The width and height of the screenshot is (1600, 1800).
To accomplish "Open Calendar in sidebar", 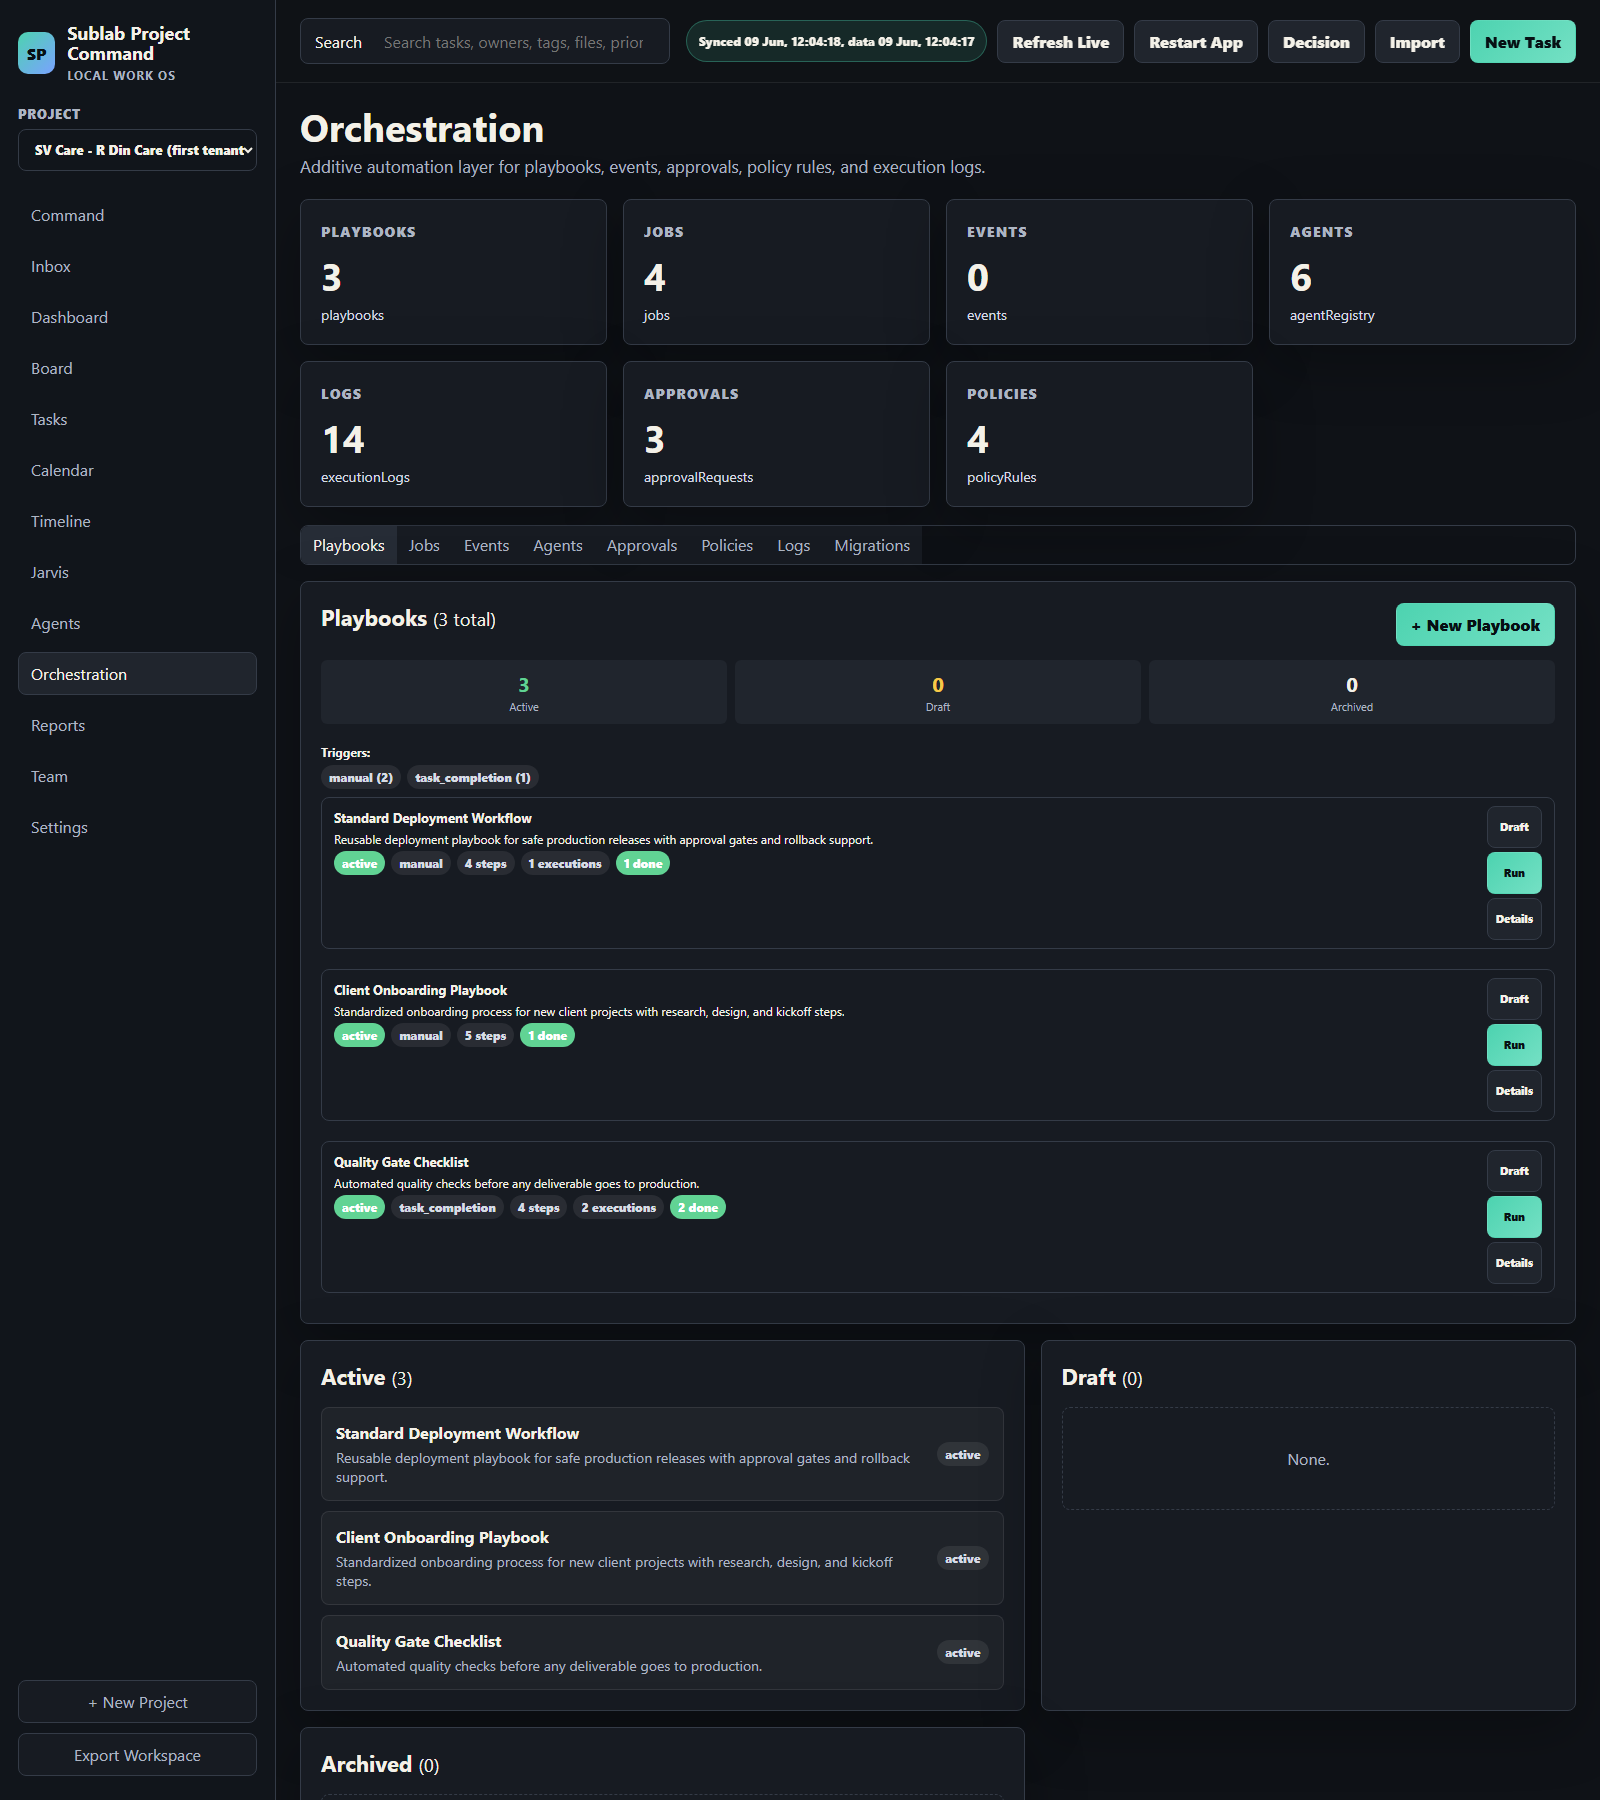I will pos(137,470).
